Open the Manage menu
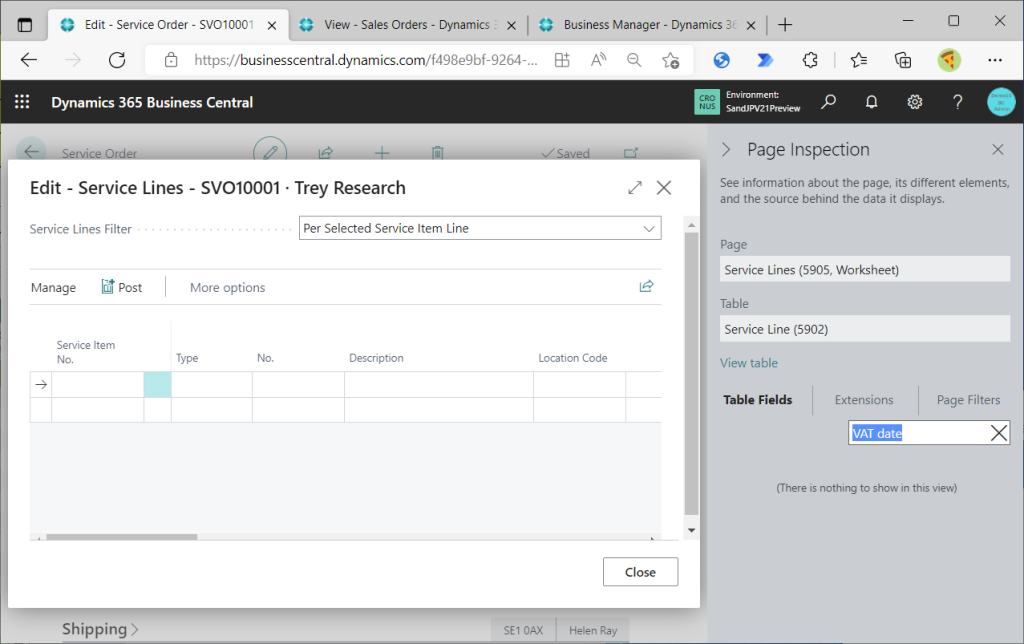1024x644 pixels. point(54,287)
